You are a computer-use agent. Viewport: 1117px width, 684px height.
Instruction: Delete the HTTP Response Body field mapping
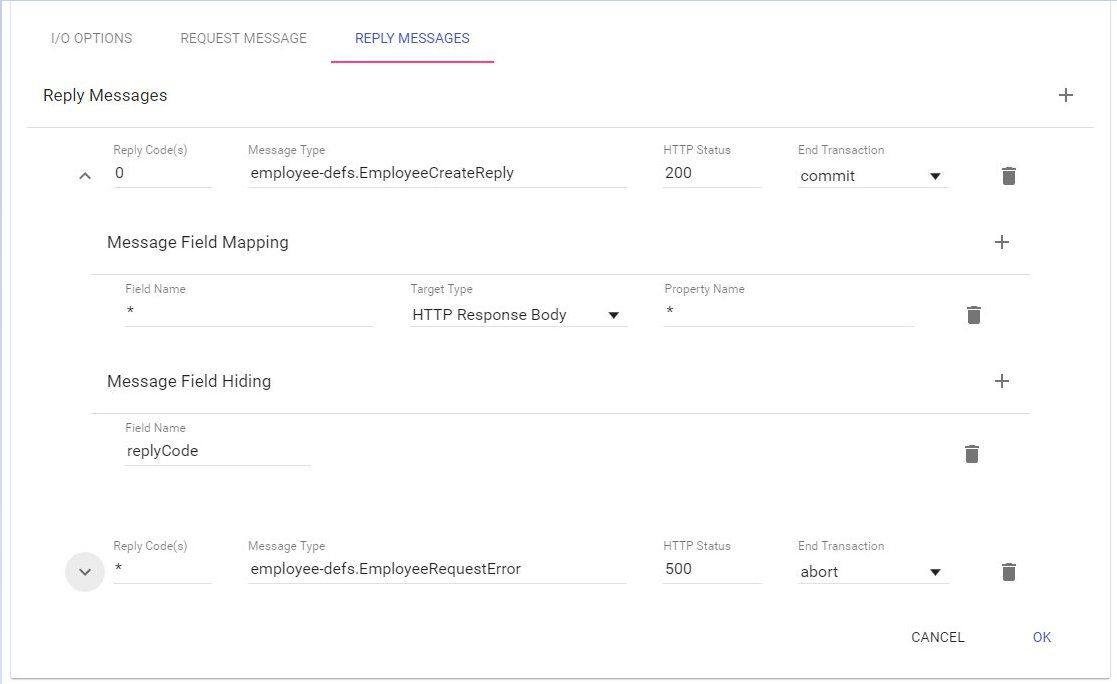click(x=973, y=315)
